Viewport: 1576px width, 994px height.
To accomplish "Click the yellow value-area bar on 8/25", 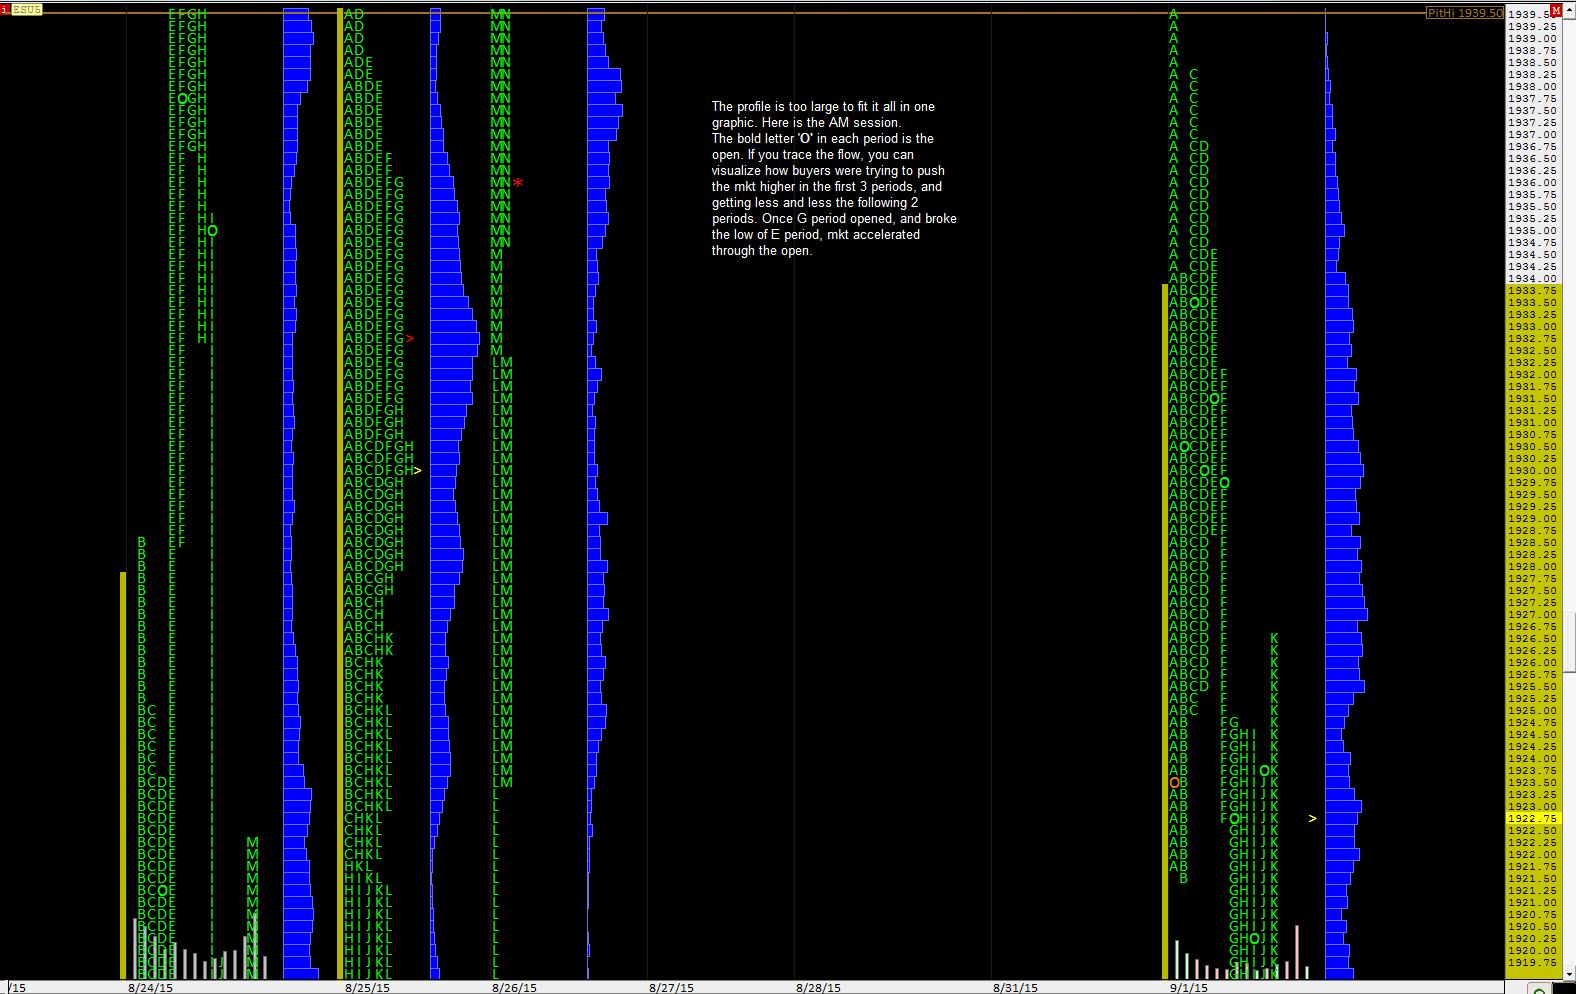I will click(x=340, y=494).
